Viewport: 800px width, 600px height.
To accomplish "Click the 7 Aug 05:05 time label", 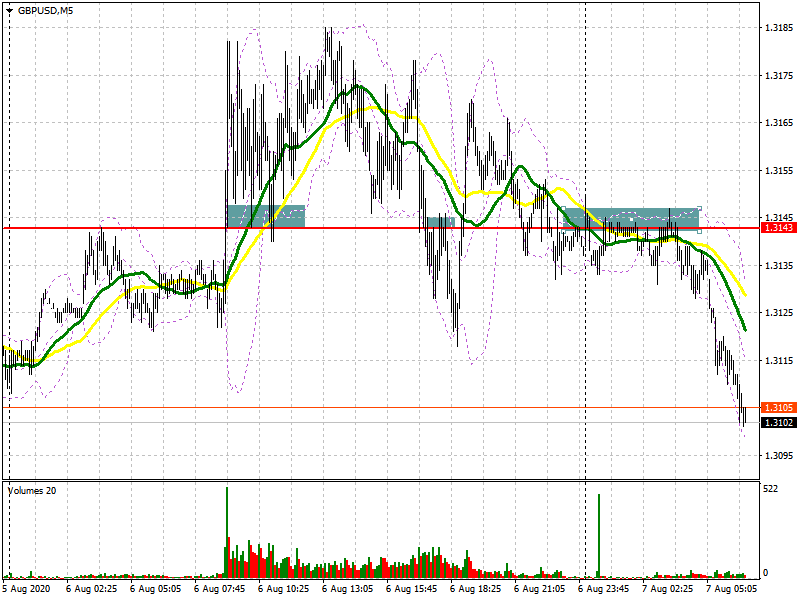I will tap(732, 589).
